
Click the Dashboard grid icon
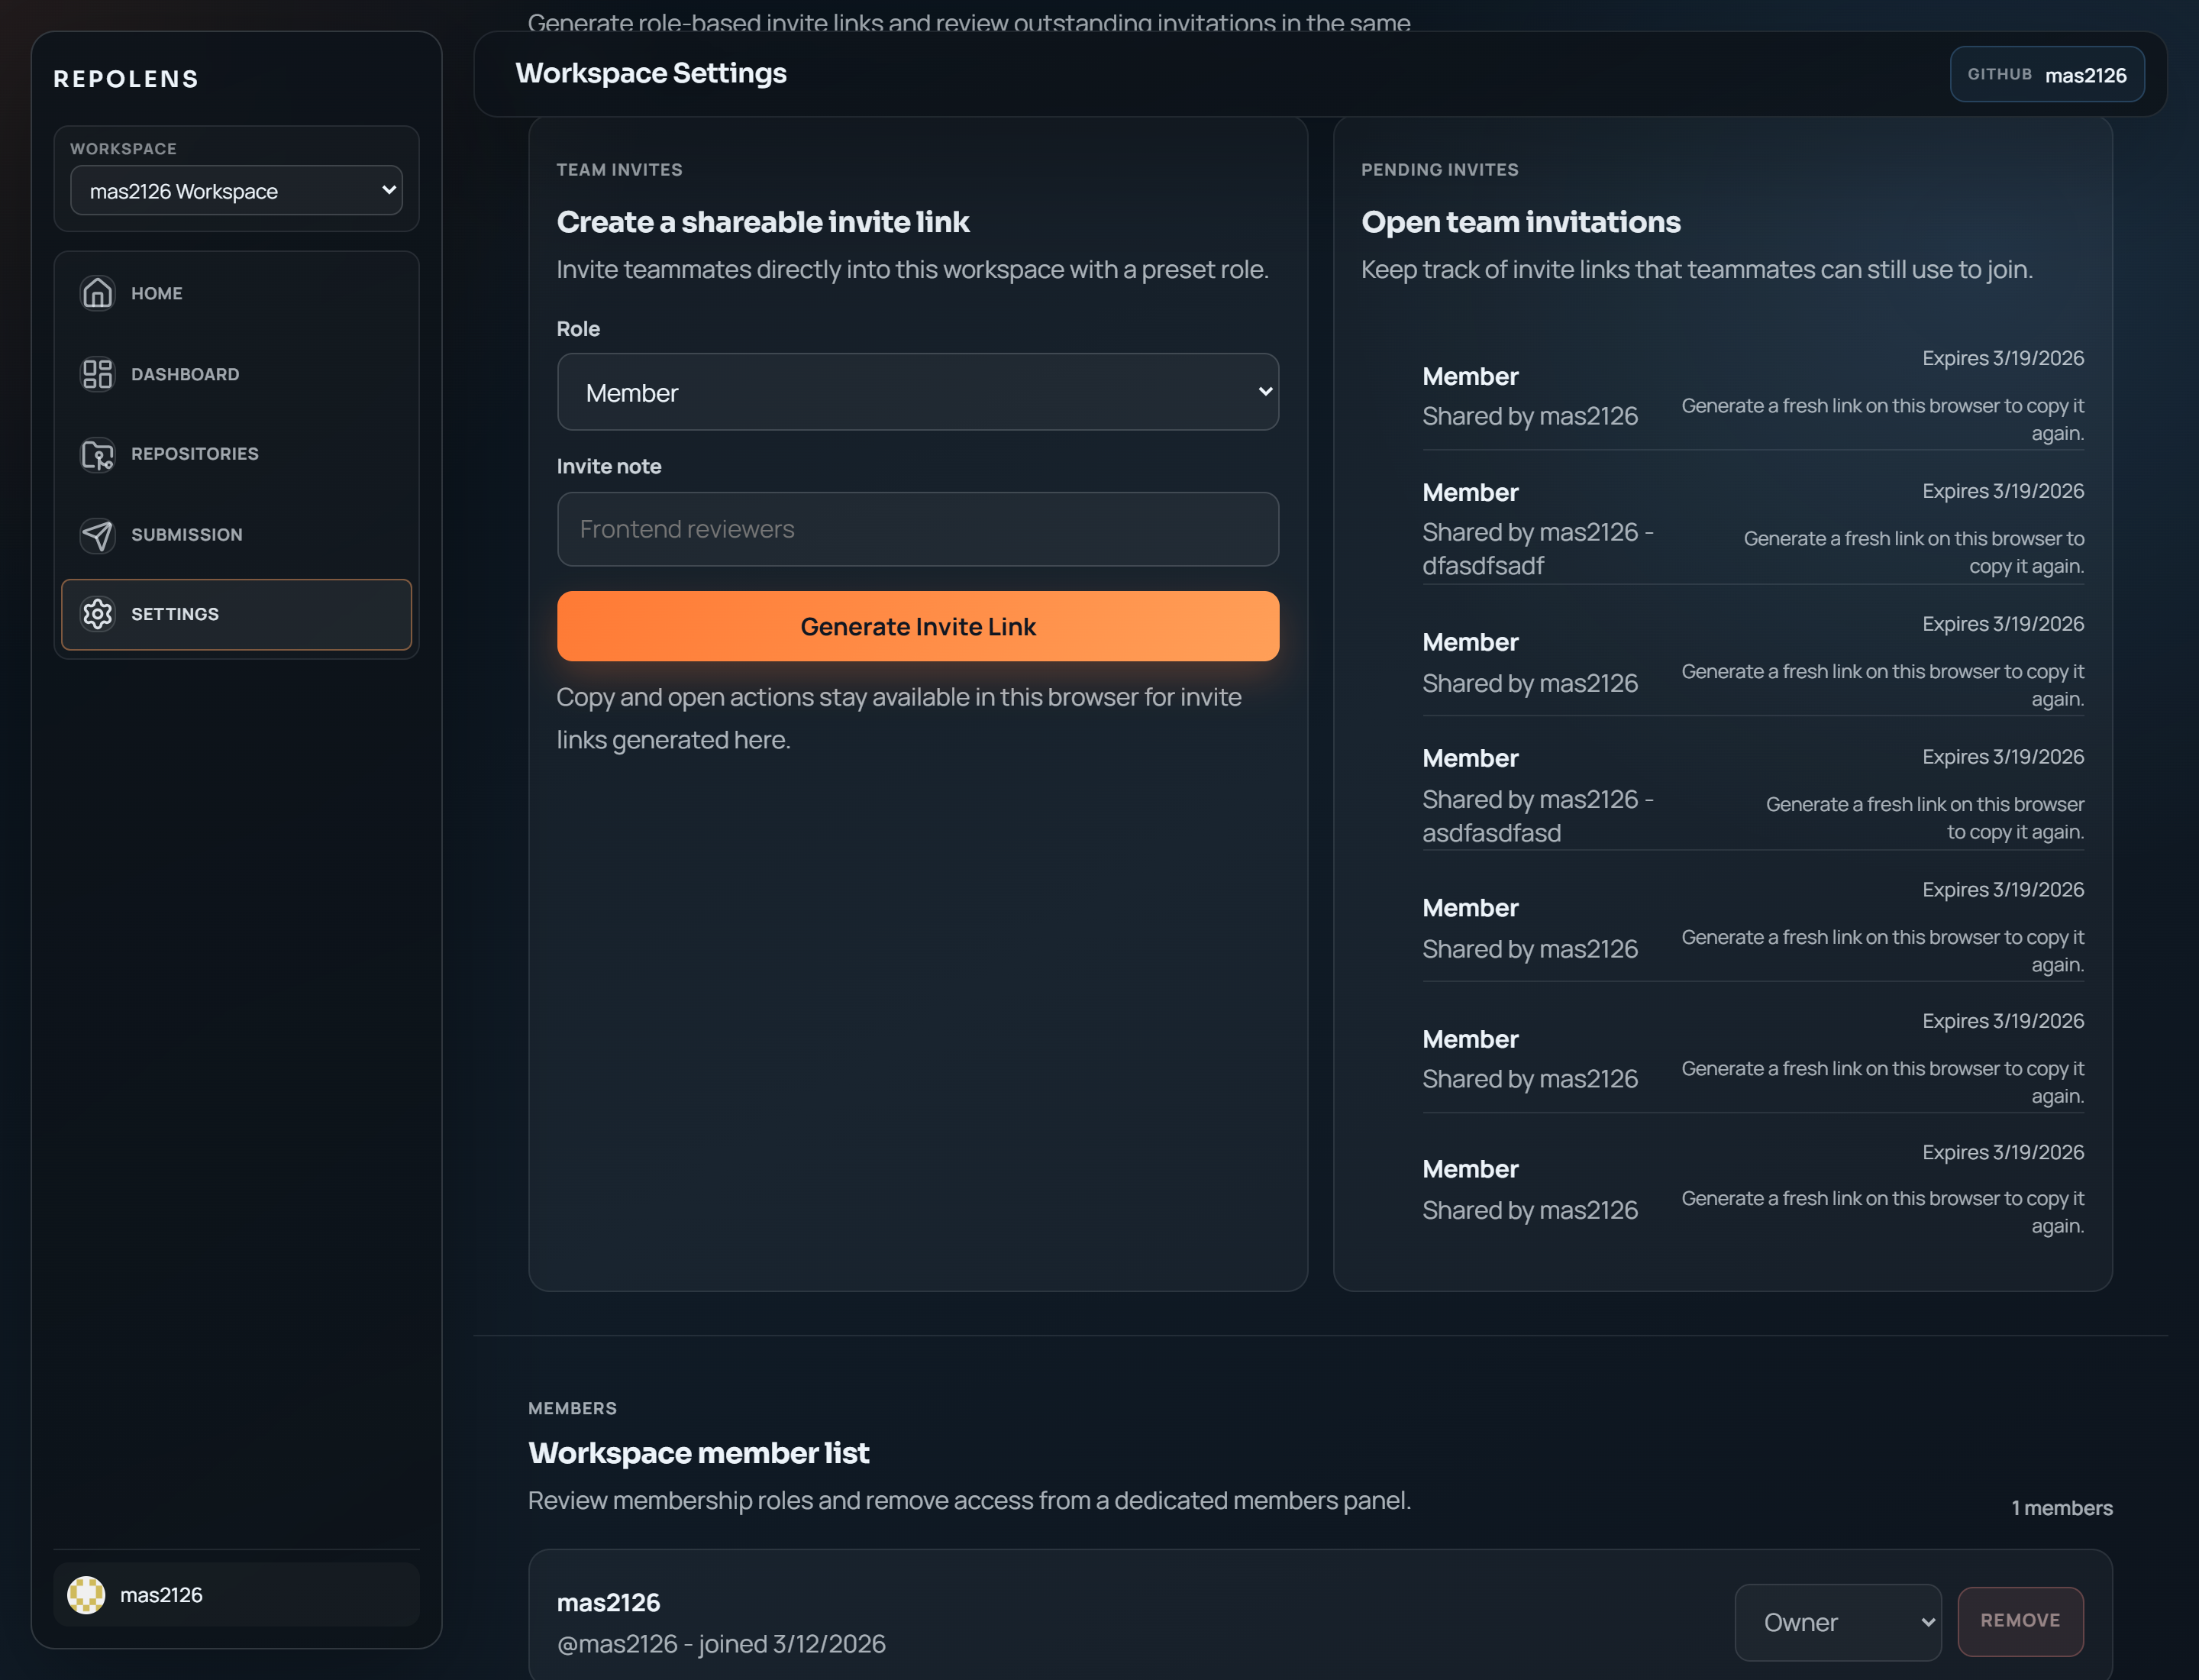click(97, 374)
